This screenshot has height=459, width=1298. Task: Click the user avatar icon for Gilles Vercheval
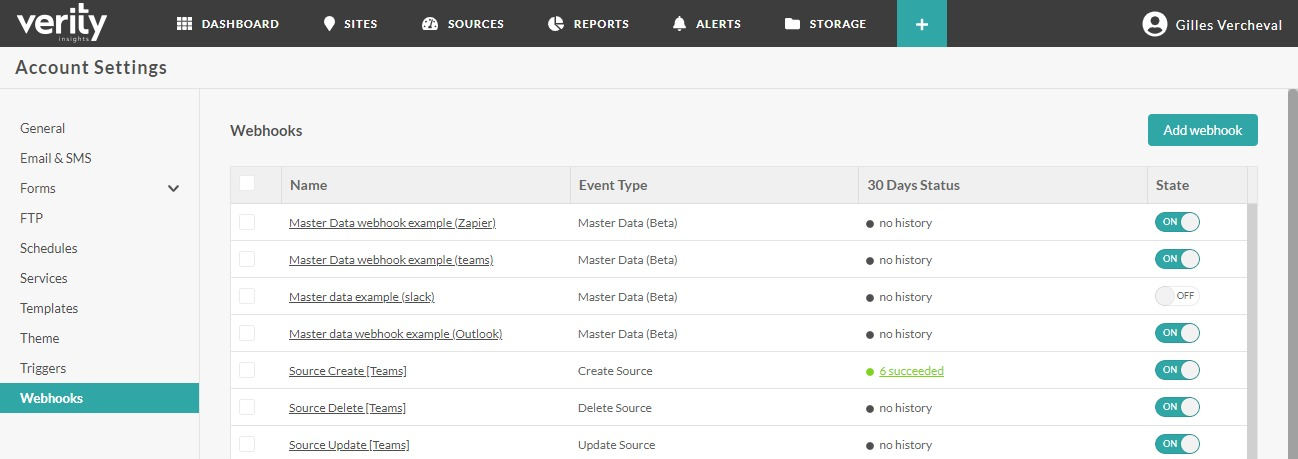(1155, 24)
